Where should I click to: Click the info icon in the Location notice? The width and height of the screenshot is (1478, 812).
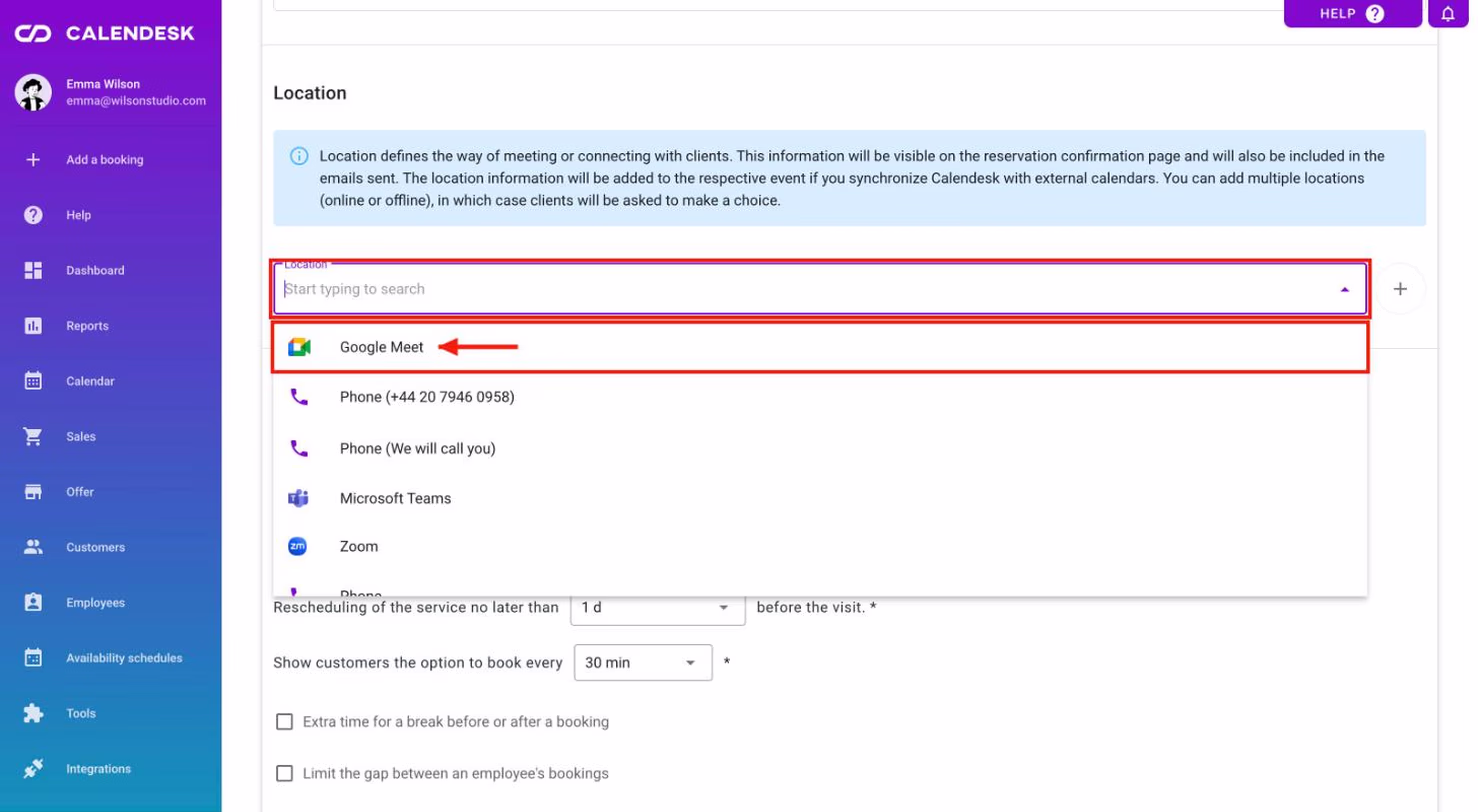[299, 157]
